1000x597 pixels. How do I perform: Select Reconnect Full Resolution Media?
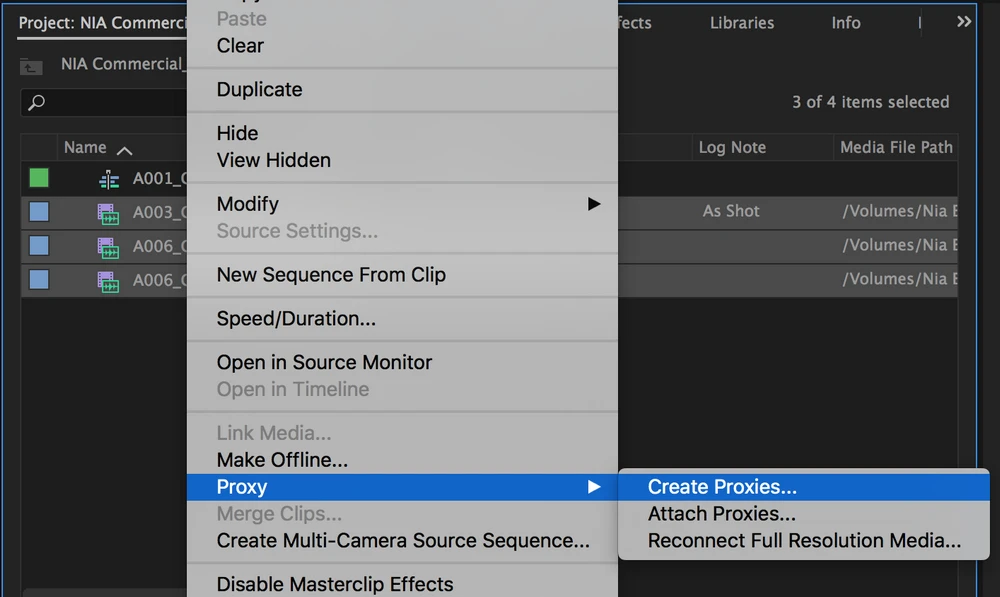tap(804, 541)
